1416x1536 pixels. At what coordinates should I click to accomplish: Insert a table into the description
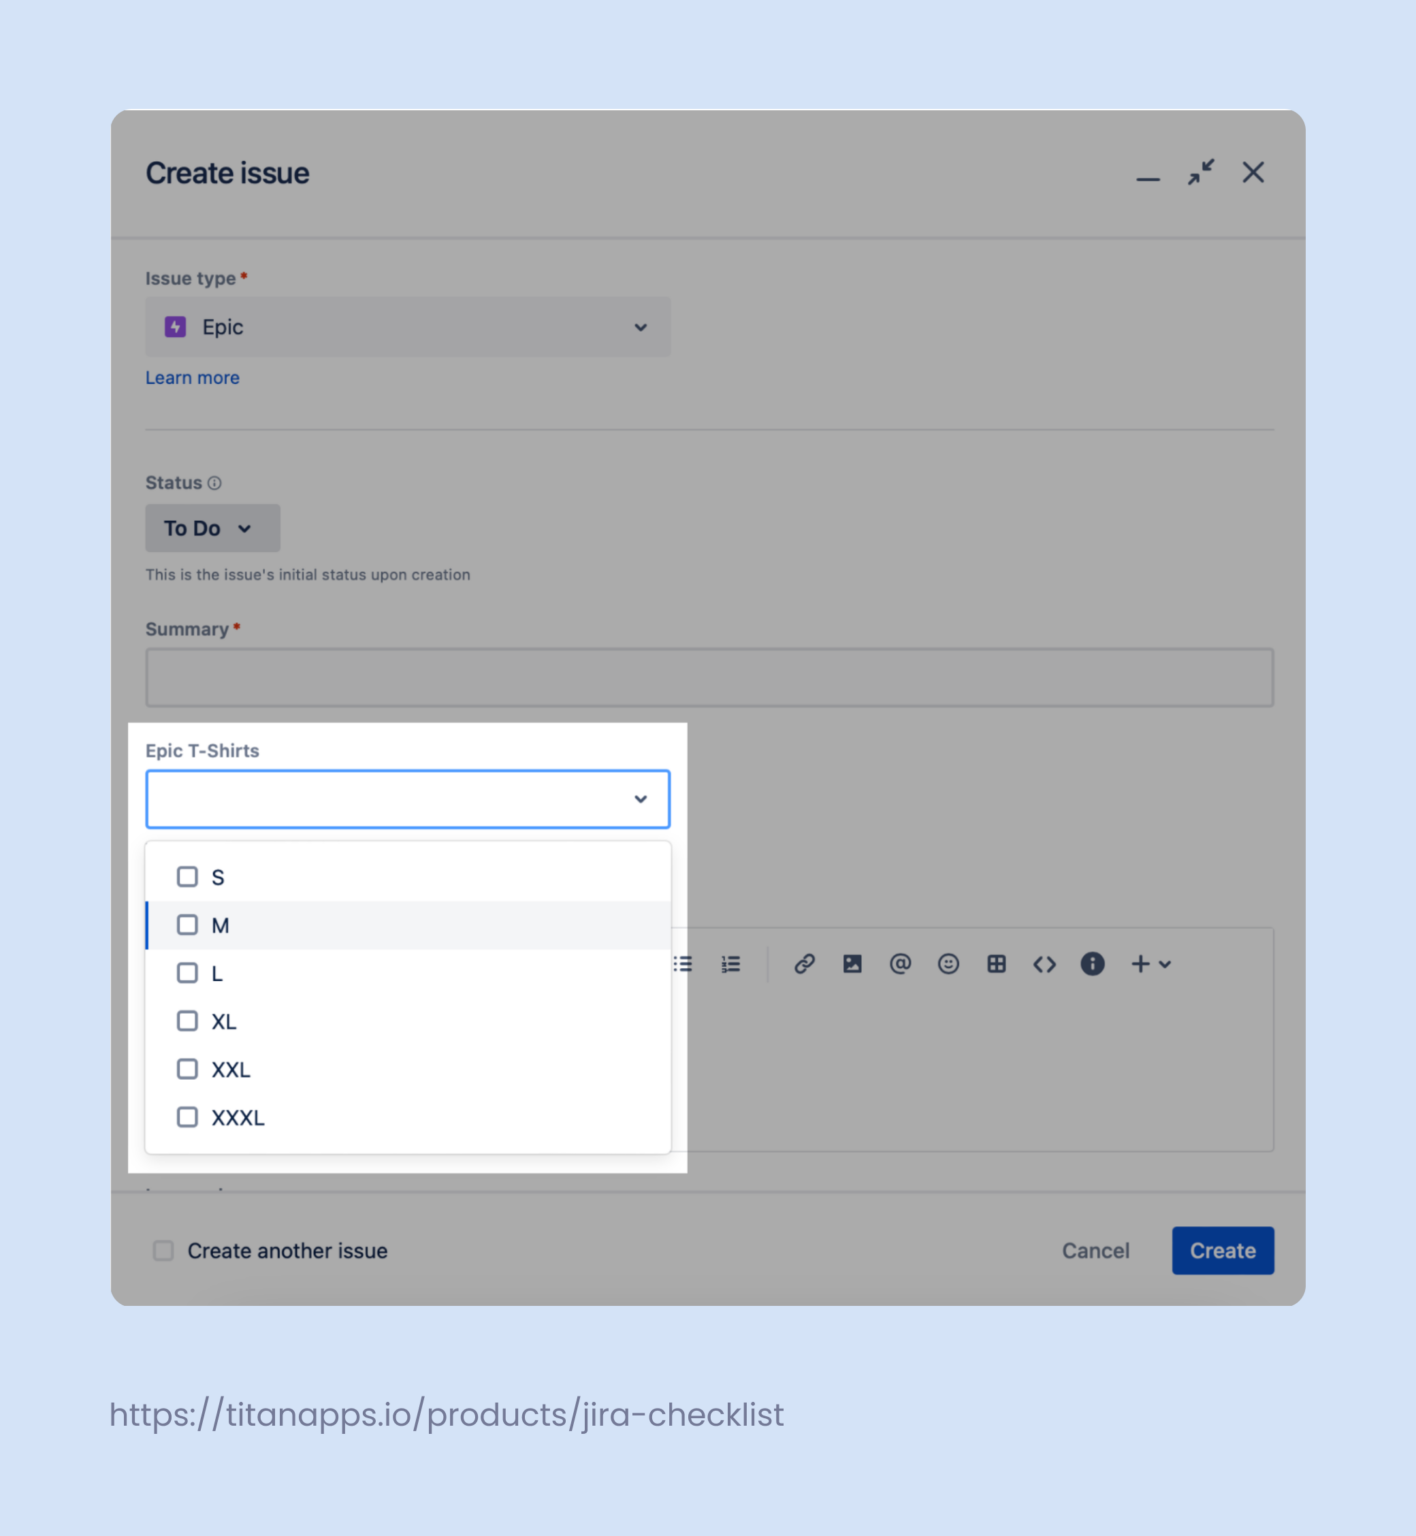[996, 964]
